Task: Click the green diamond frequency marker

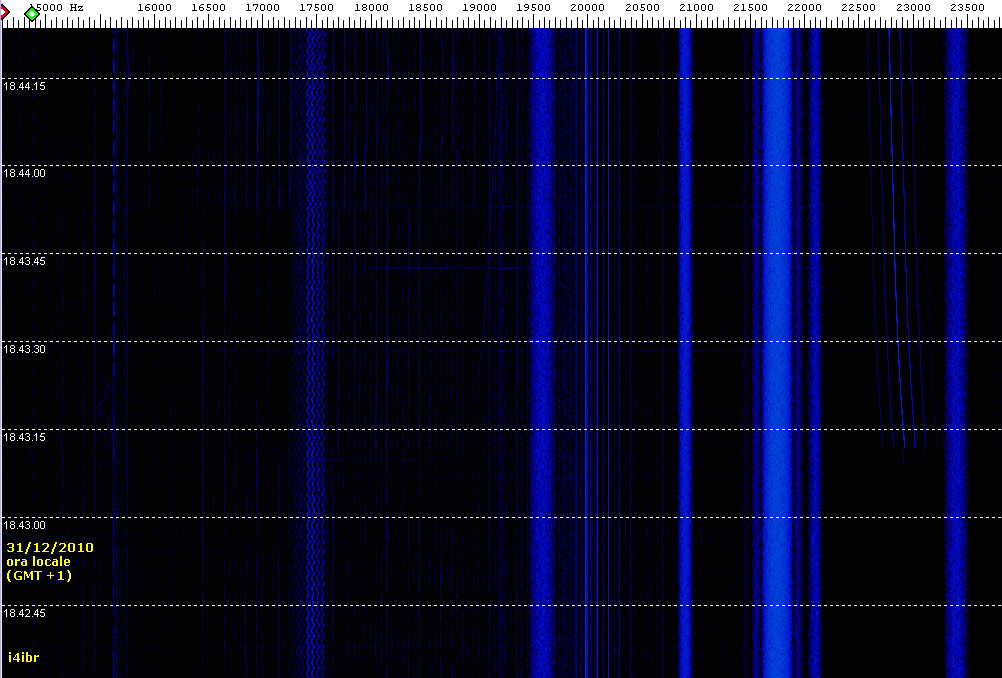Action: coord(32,14)
